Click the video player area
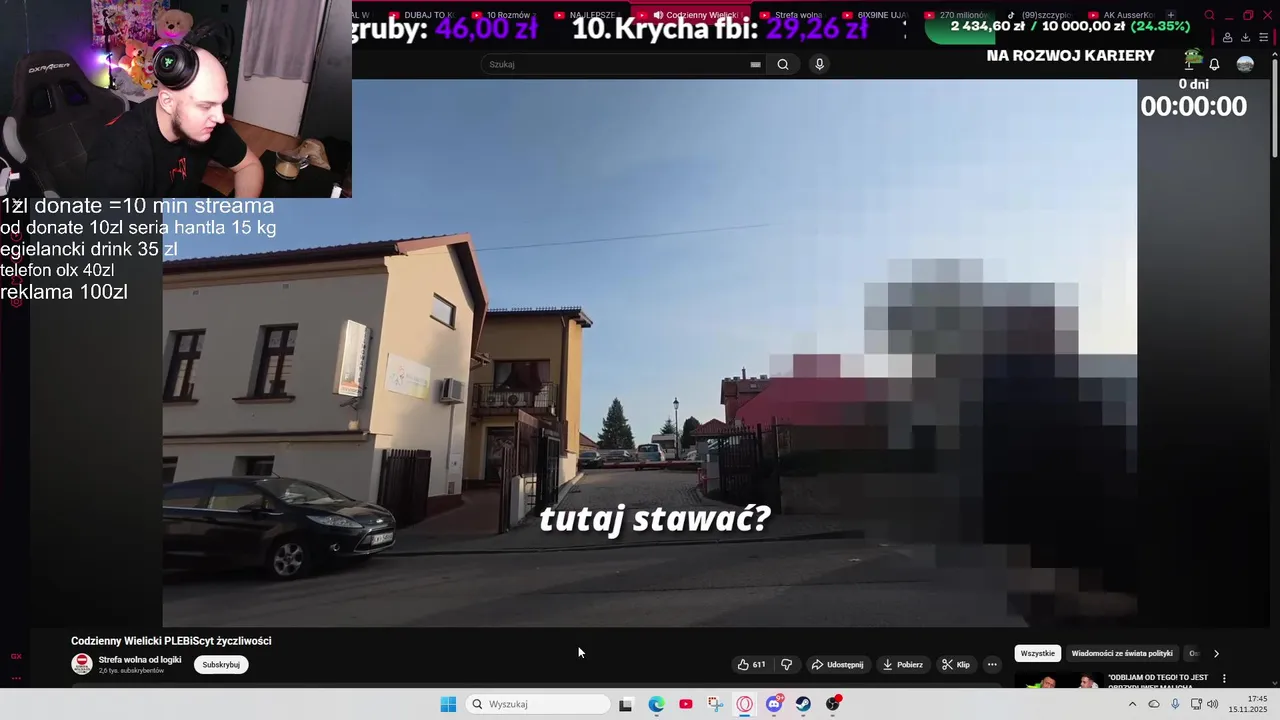 coord(649,353)
